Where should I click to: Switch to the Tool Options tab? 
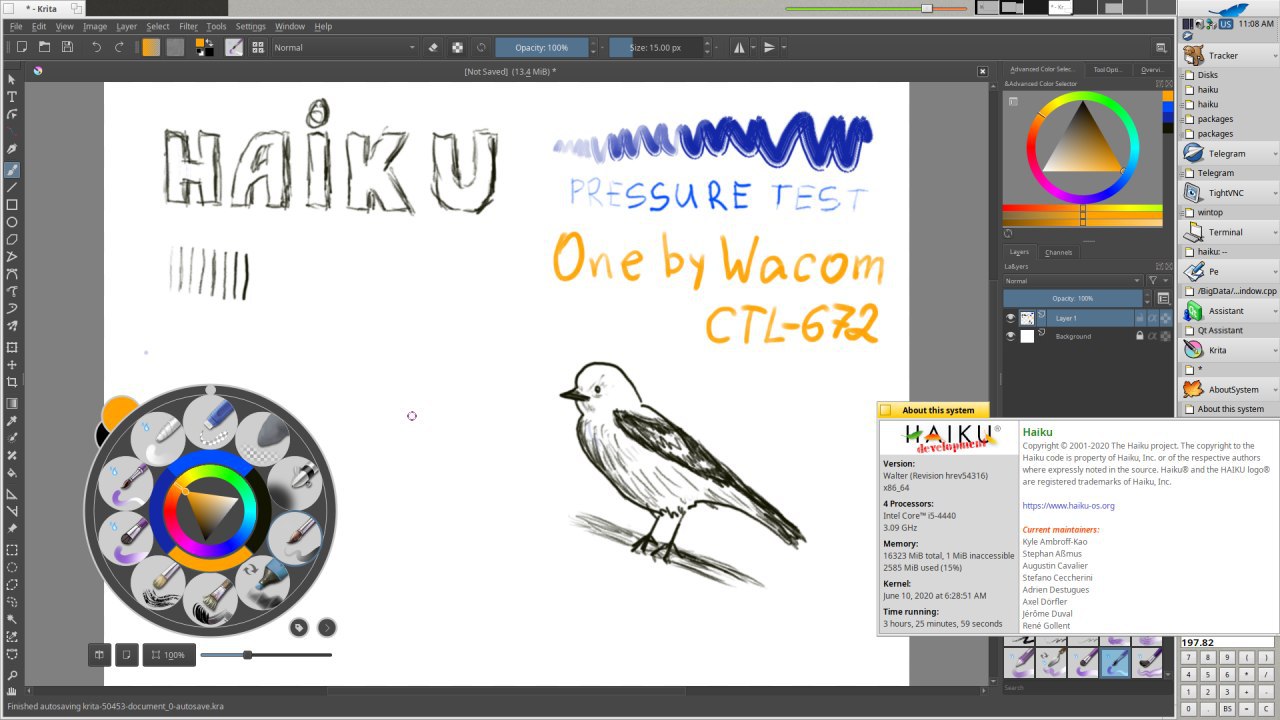(1108, 70)
